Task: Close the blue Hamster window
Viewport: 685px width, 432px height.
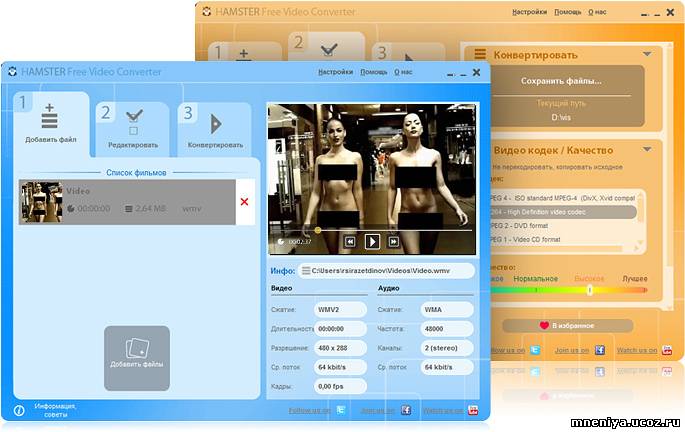Action: click(x=477, y=72)
